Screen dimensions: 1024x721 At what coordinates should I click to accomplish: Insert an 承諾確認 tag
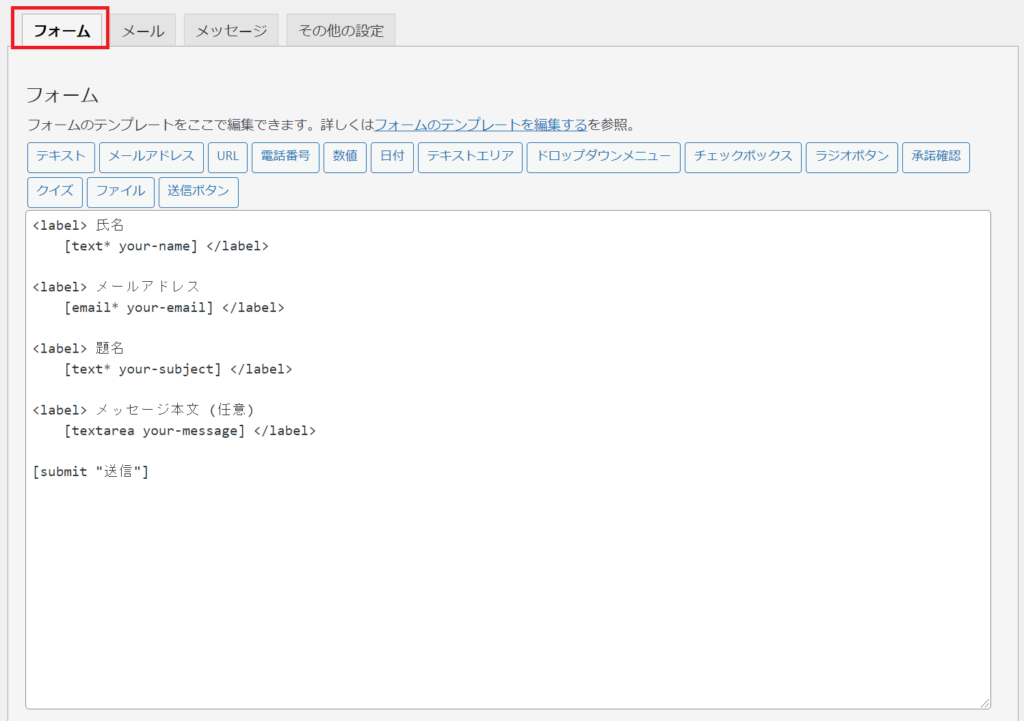click(936, 157)
